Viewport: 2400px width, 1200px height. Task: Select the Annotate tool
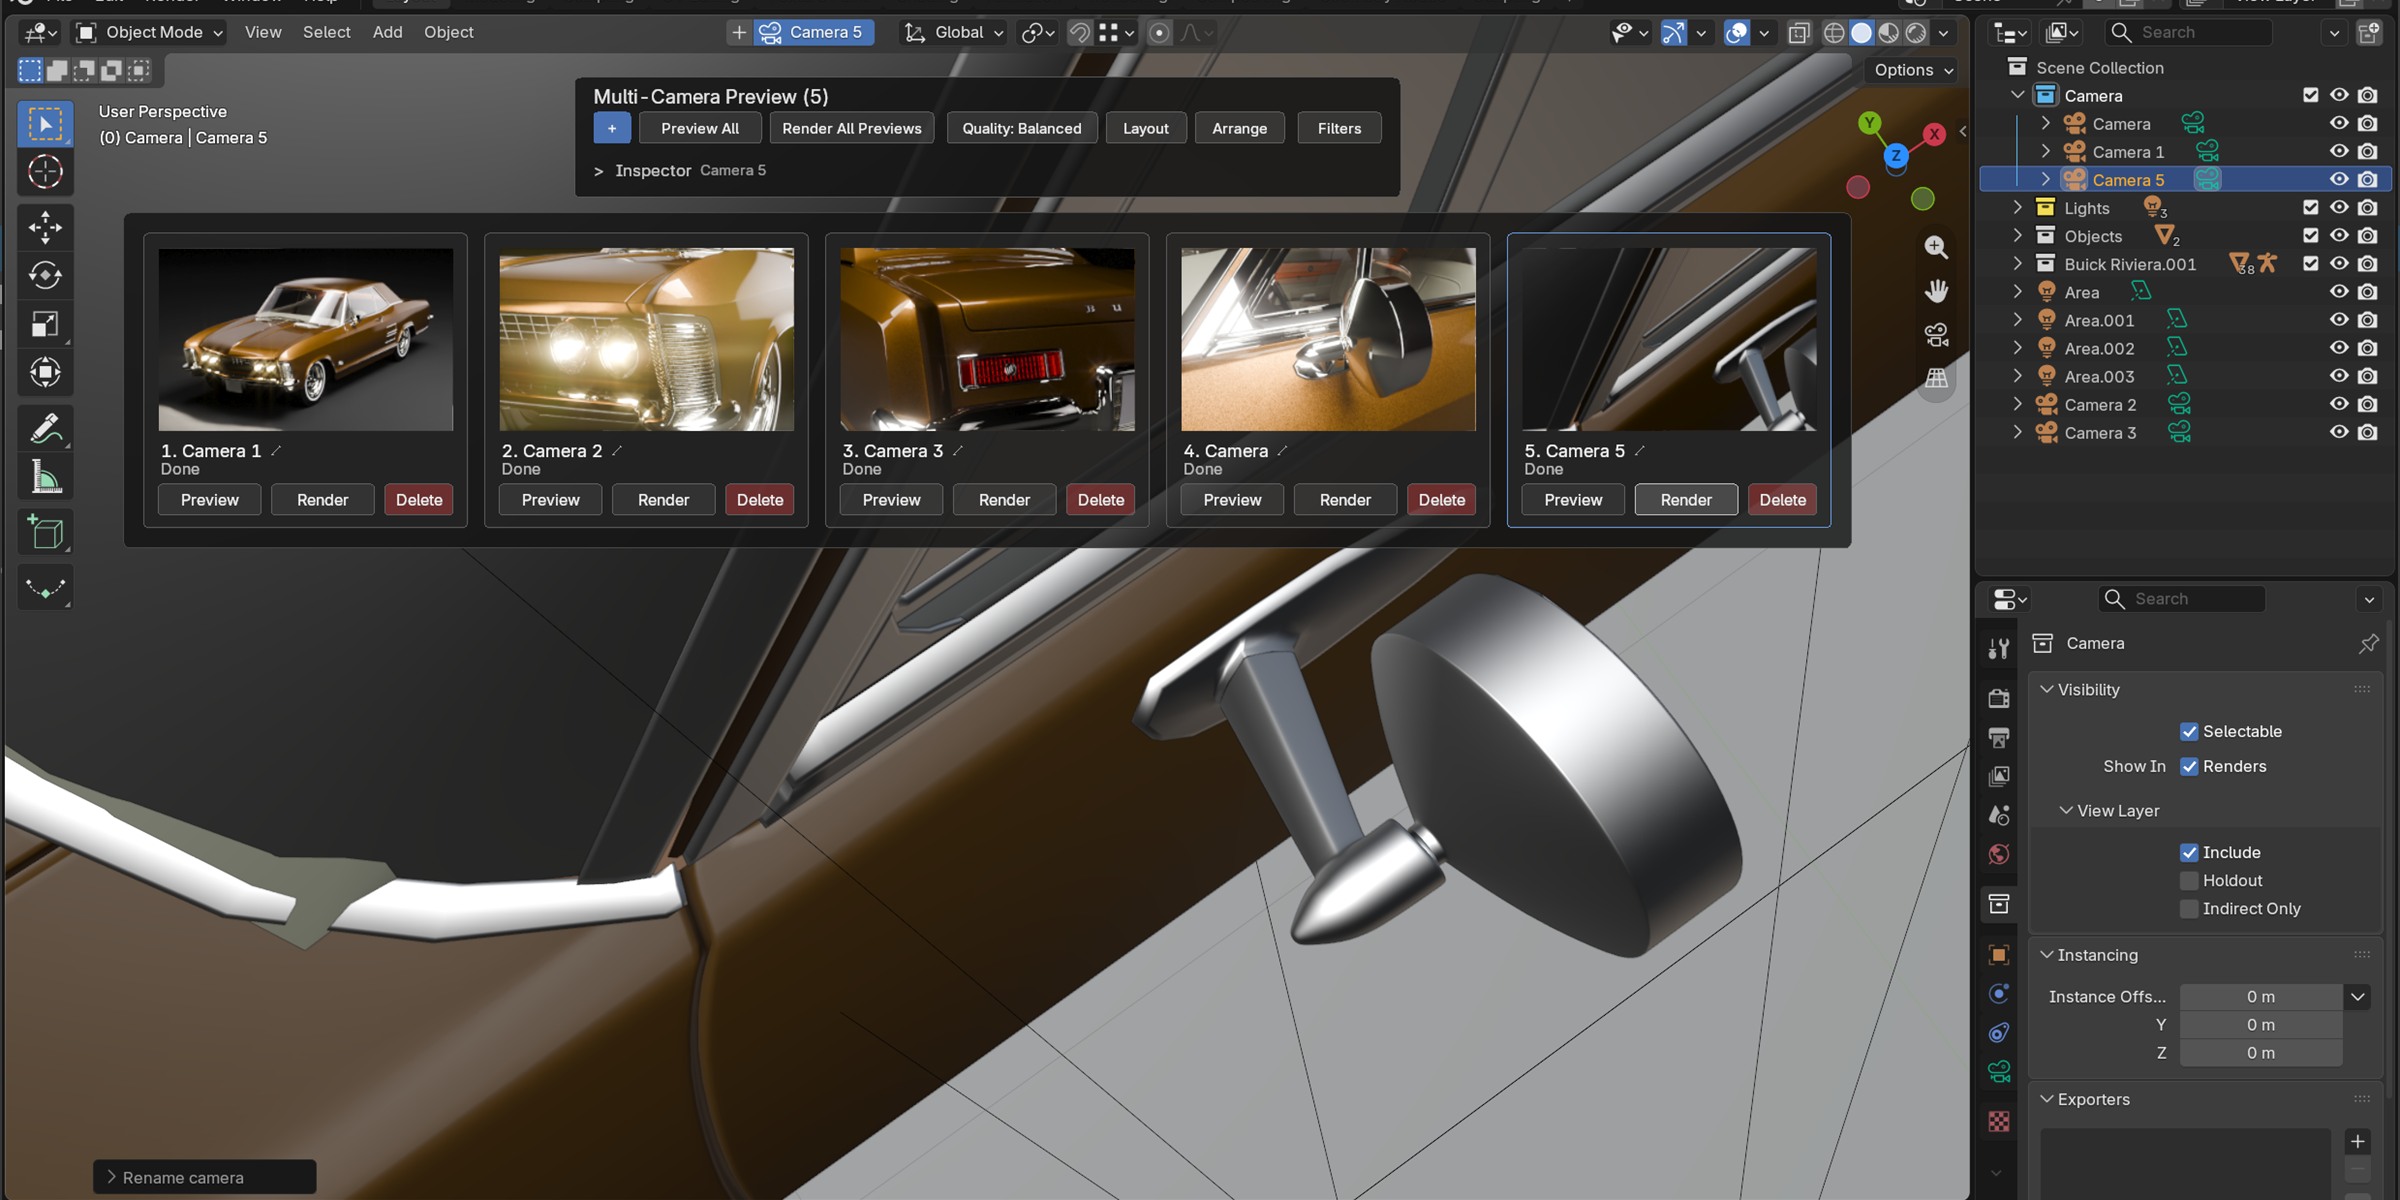click(x=45, y=429)
